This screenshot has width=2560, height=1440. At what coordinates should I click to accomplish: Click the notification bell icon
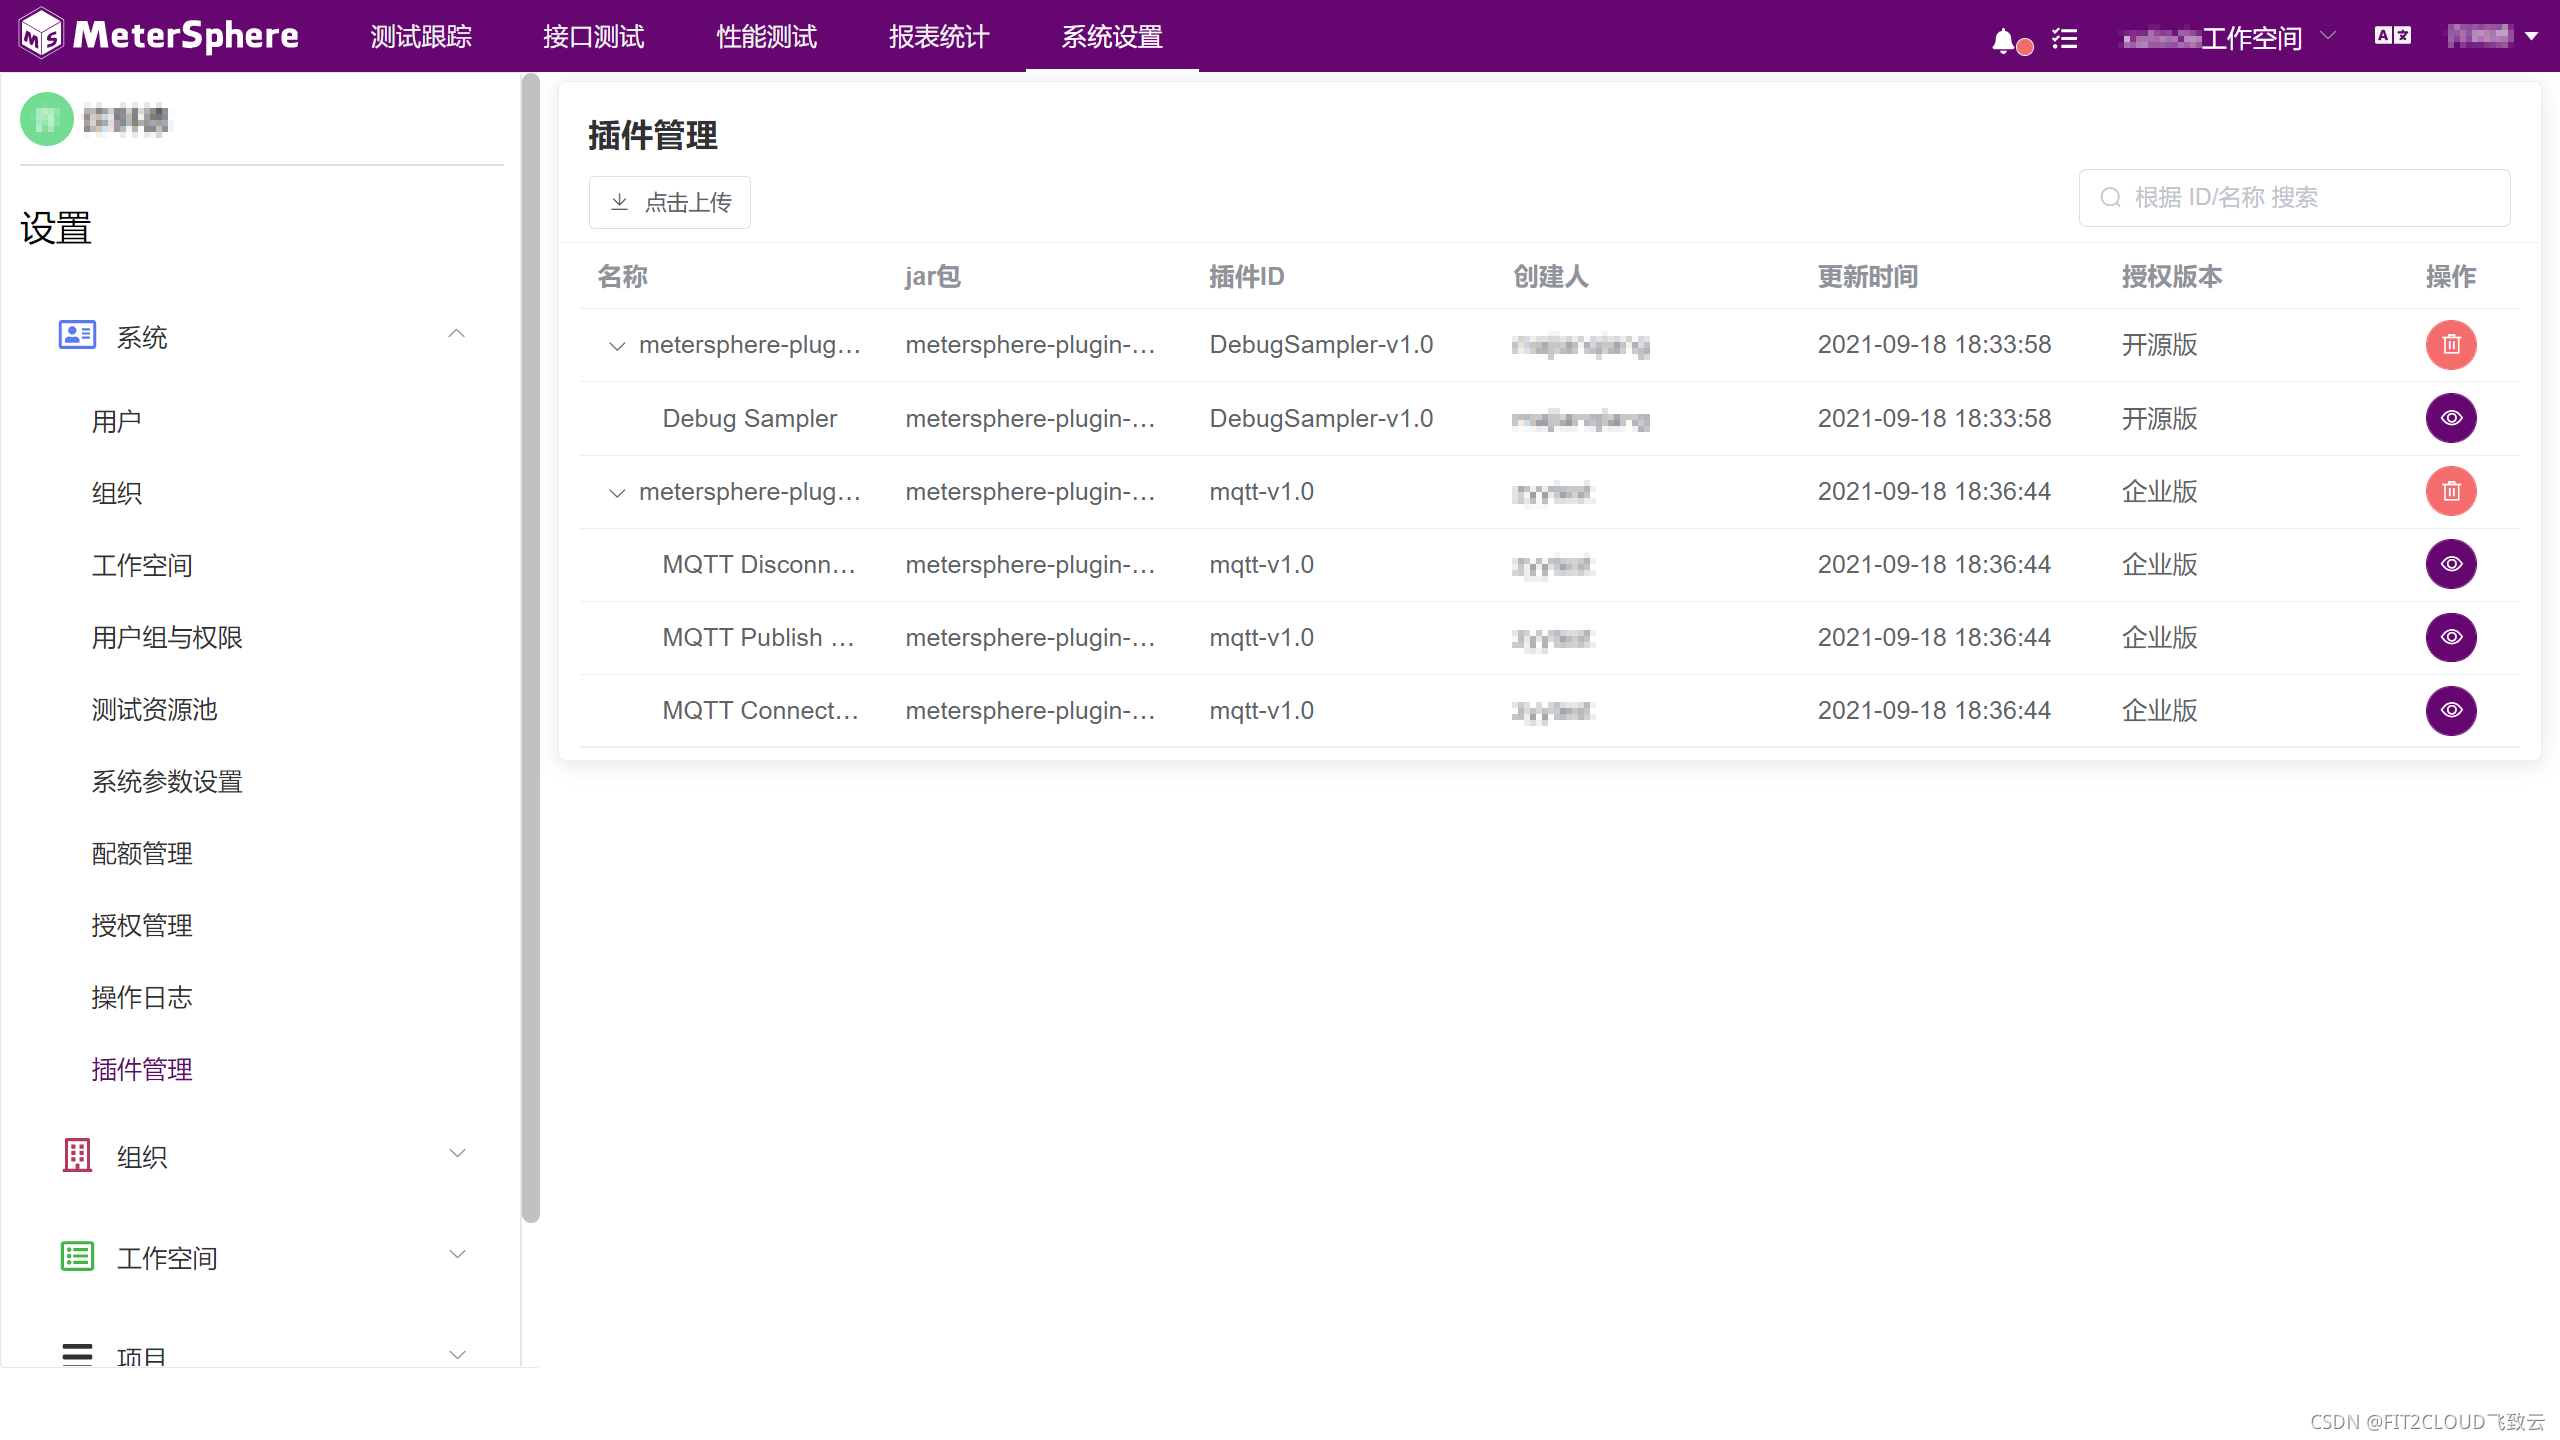pyautogui.click(x=2004, y=41)
